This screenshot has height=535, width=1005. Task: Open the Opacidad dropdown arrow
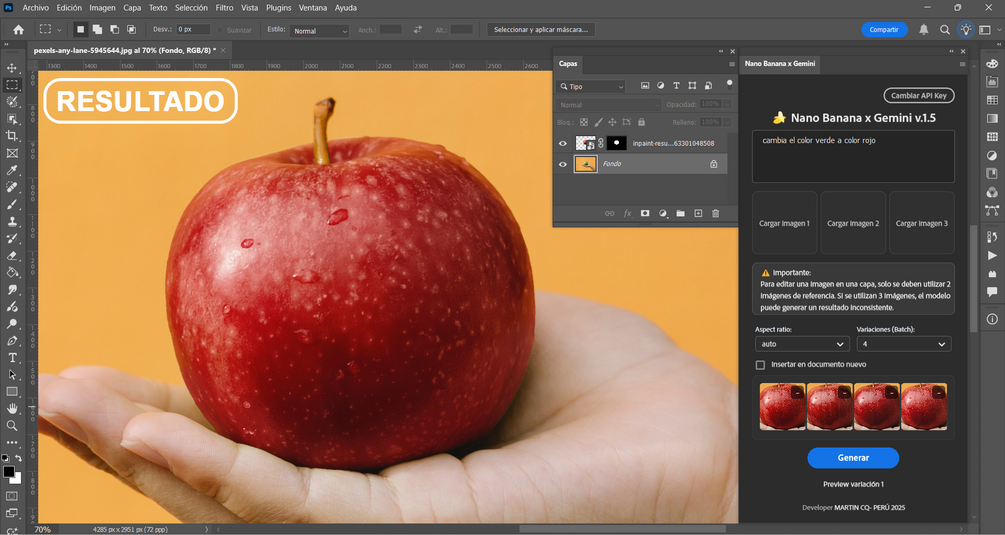tap(727, 104)
